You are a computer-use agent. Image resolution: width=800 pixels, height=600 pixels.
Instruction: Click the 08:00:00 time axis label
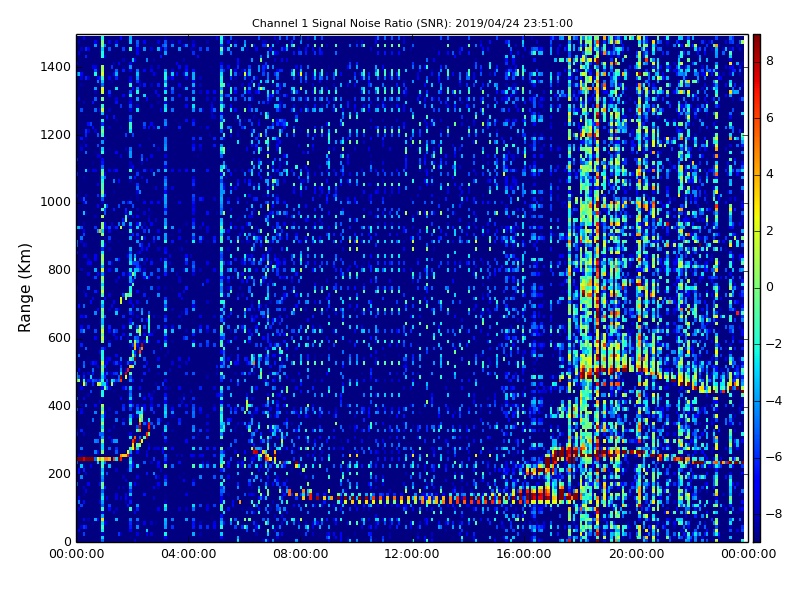tap(301, 554)
